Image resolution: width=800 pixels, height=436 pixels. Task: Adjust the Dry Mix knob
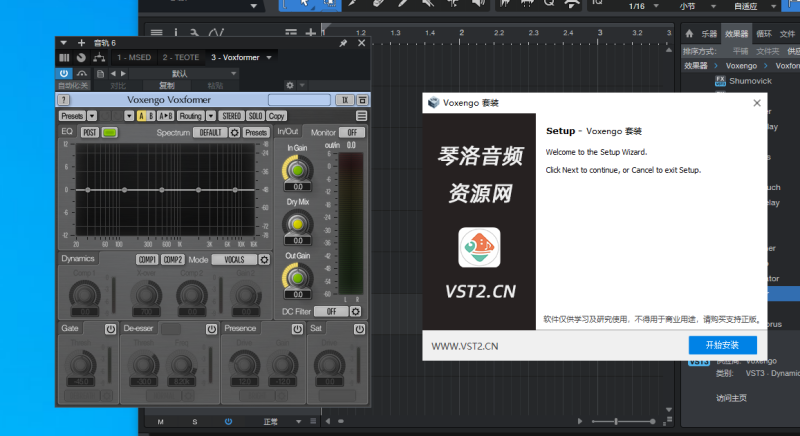pos(297,224)
